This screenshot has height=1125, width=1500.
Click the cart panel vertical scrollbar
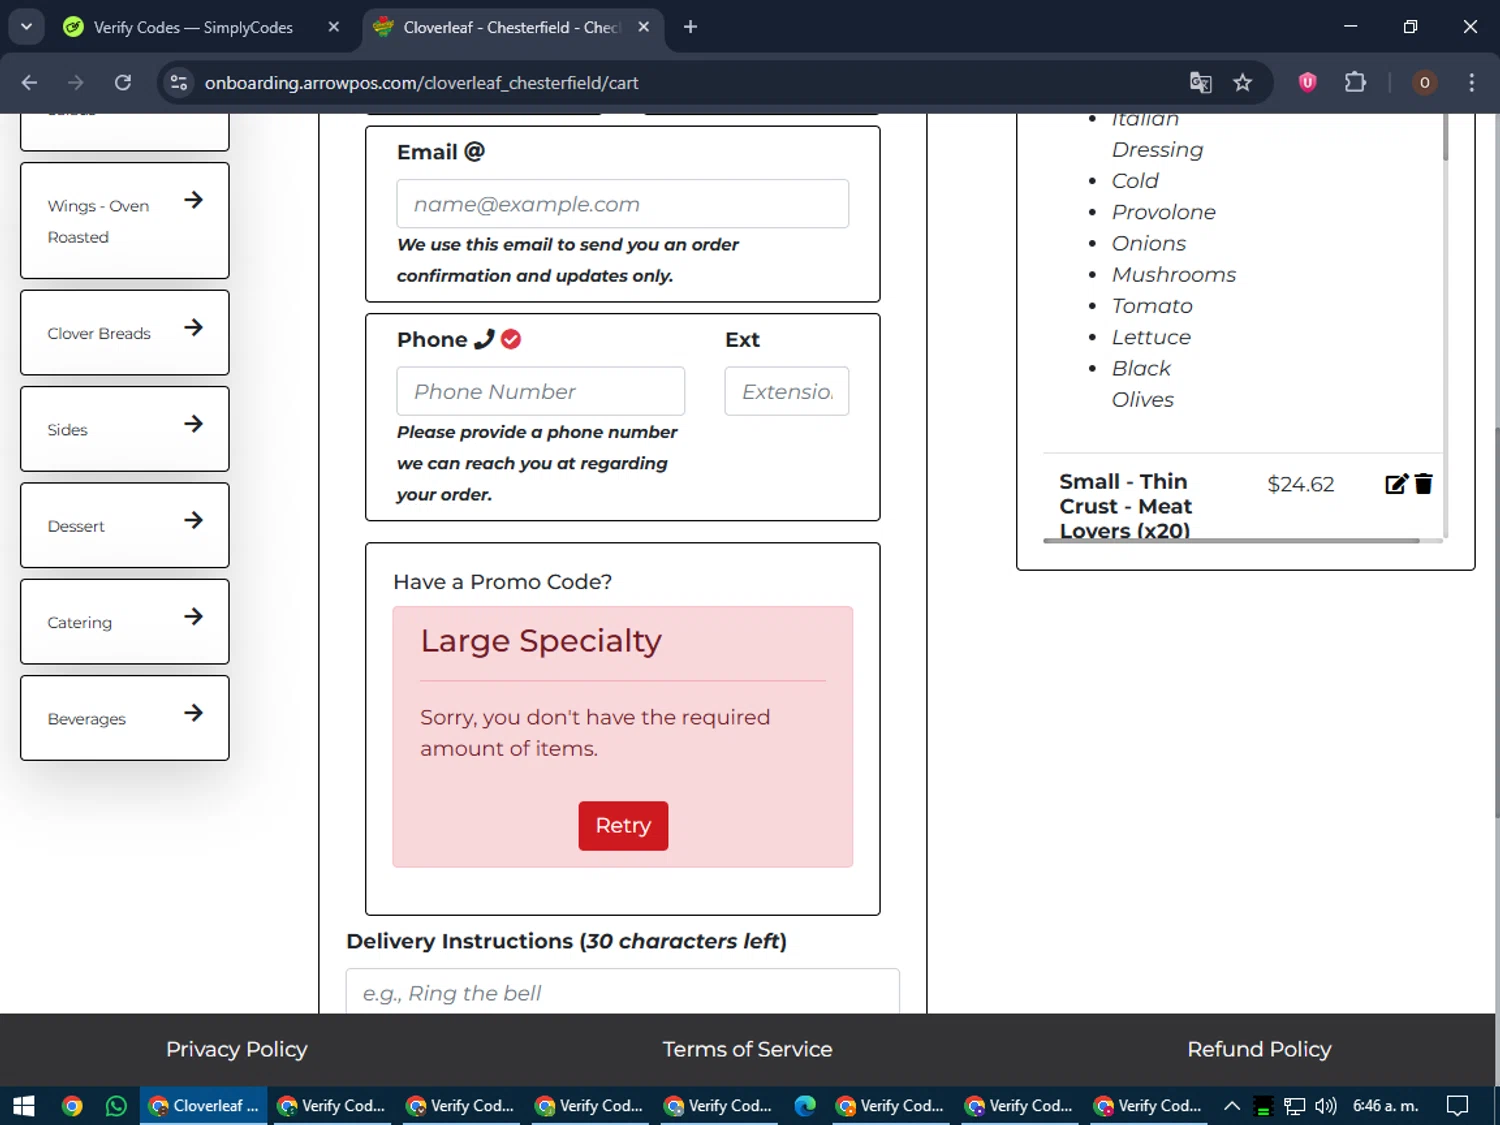pos(1445,136)
